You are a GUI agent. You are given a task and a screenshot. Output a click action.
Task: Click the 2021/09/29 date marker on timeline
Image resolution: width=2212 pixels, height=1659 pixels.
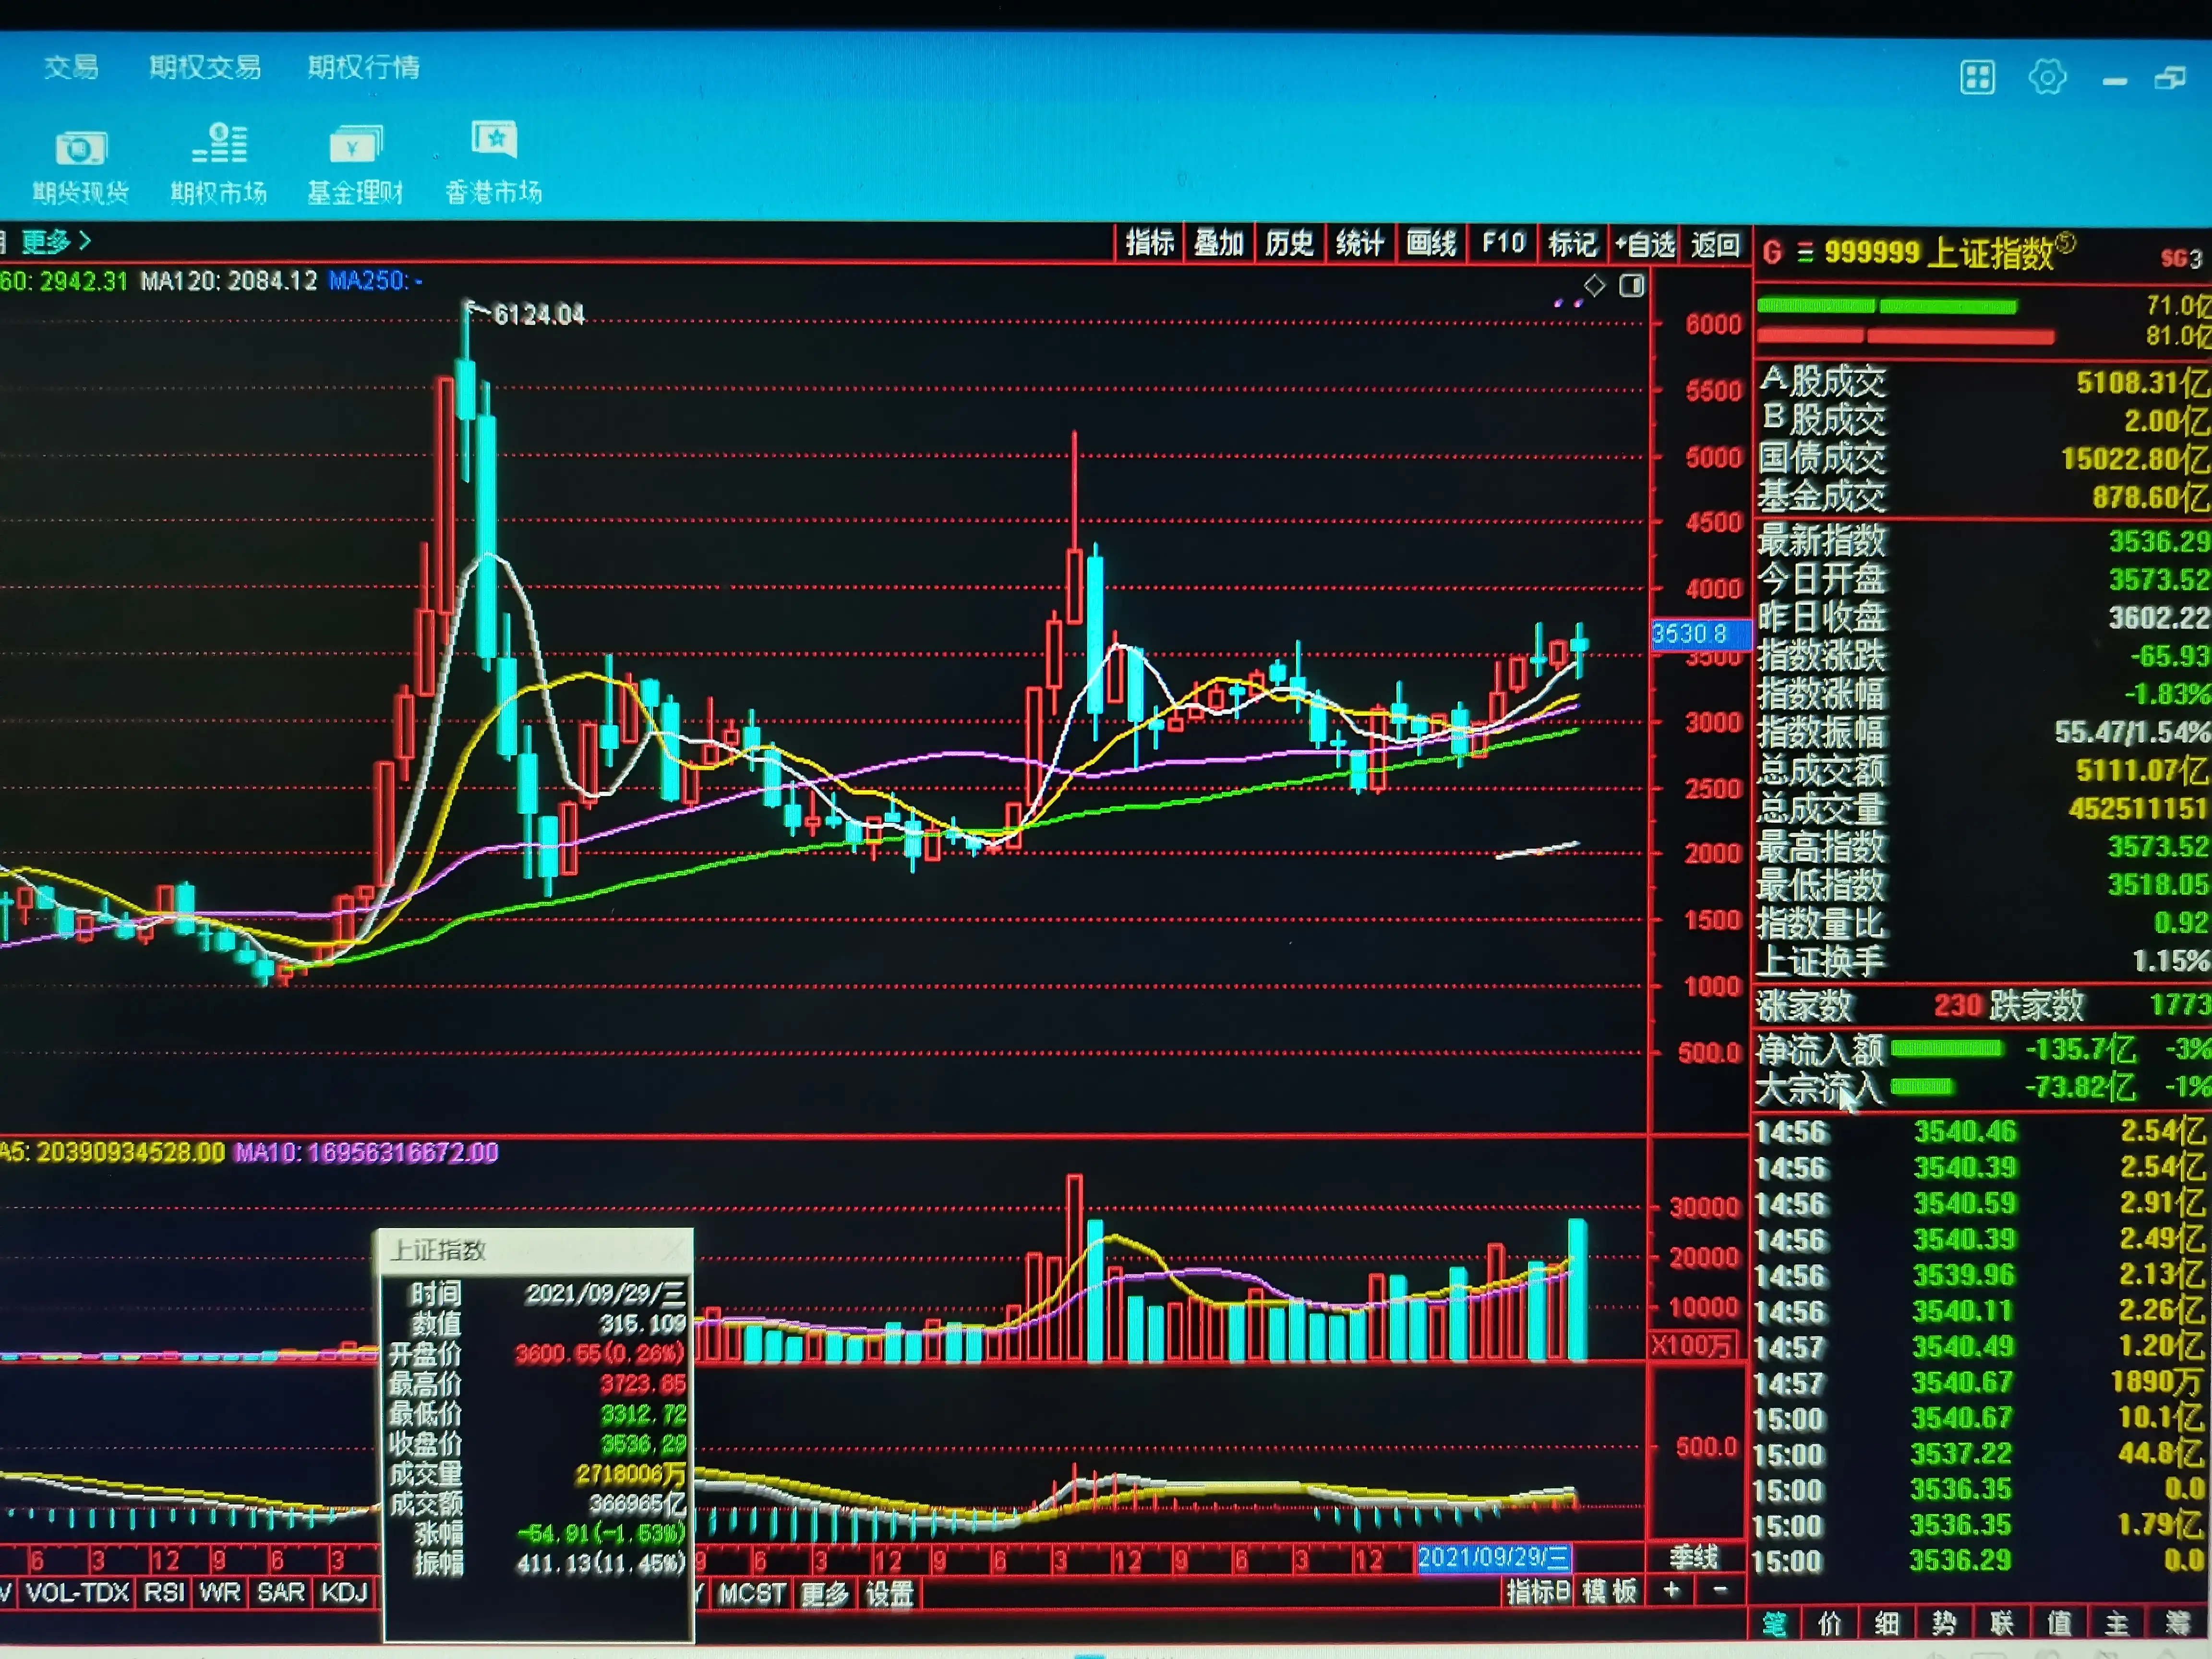(x=1493, y=1558)
